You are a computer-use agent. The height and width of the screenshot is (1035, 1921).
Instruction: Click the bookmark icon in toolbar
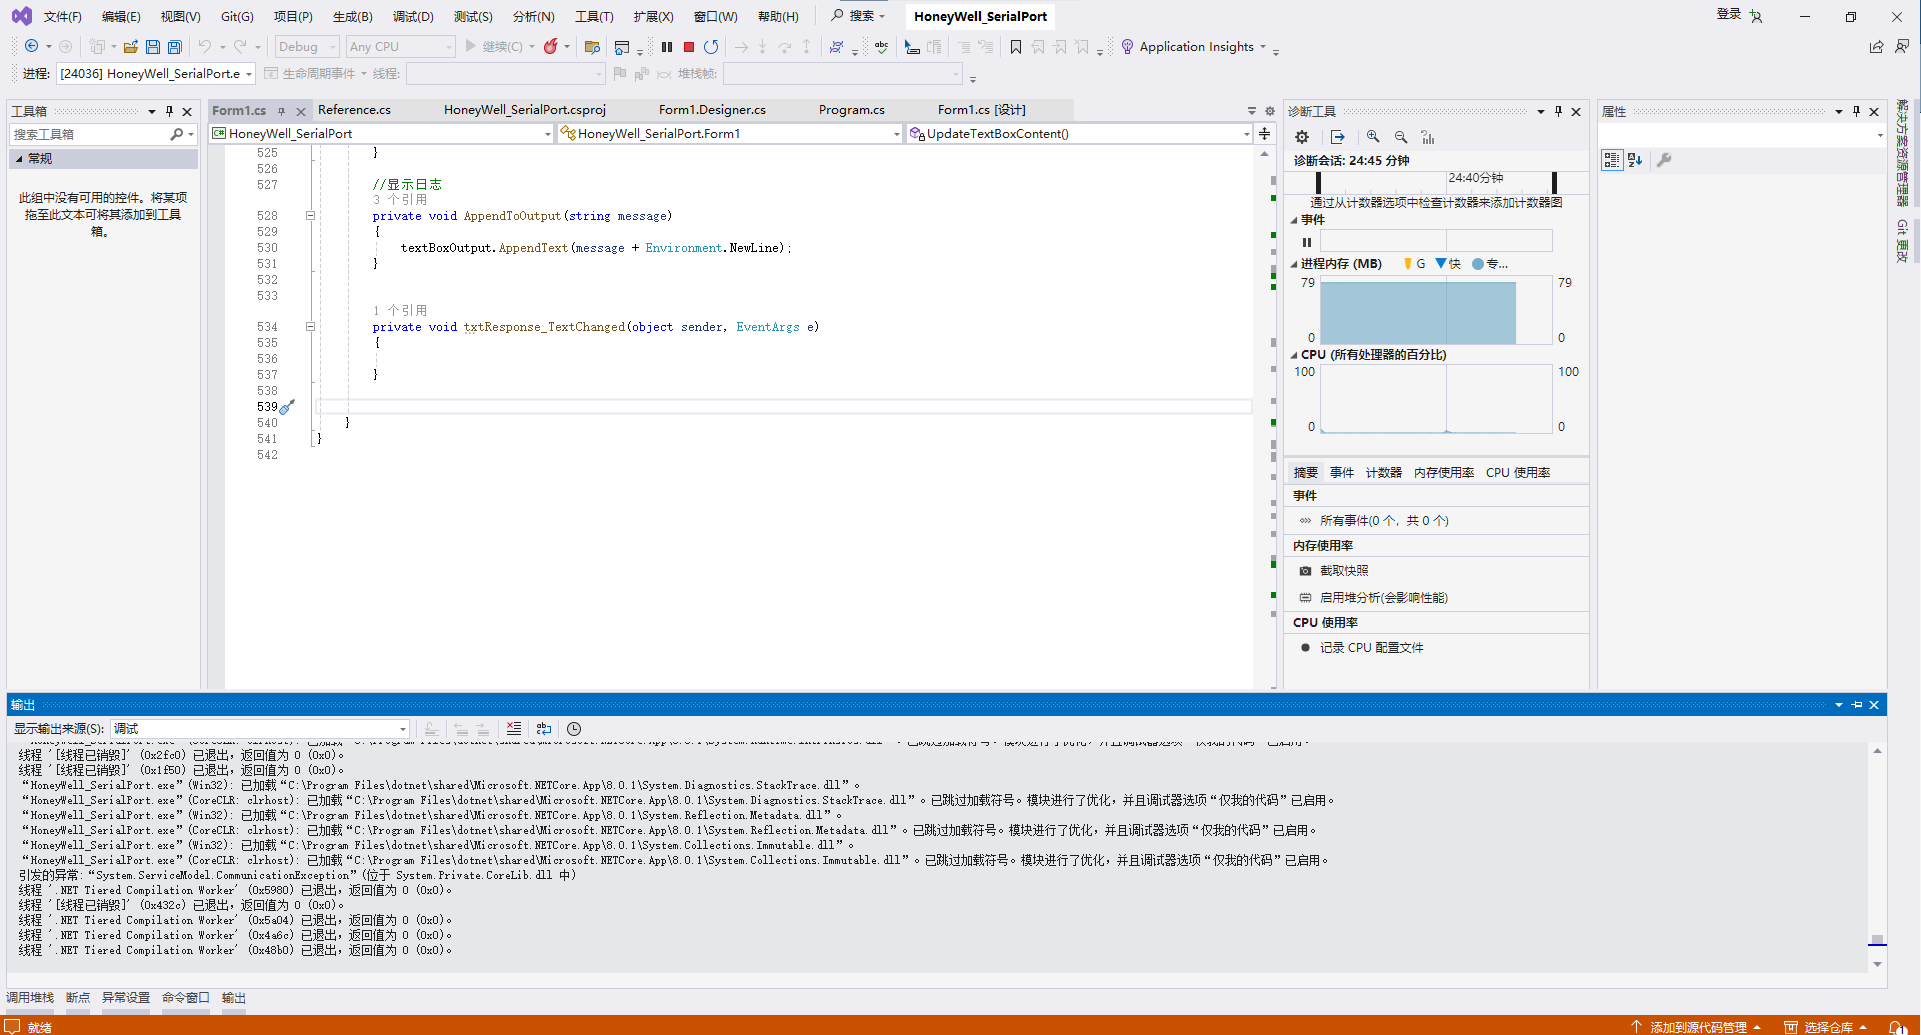[1016, 47]
